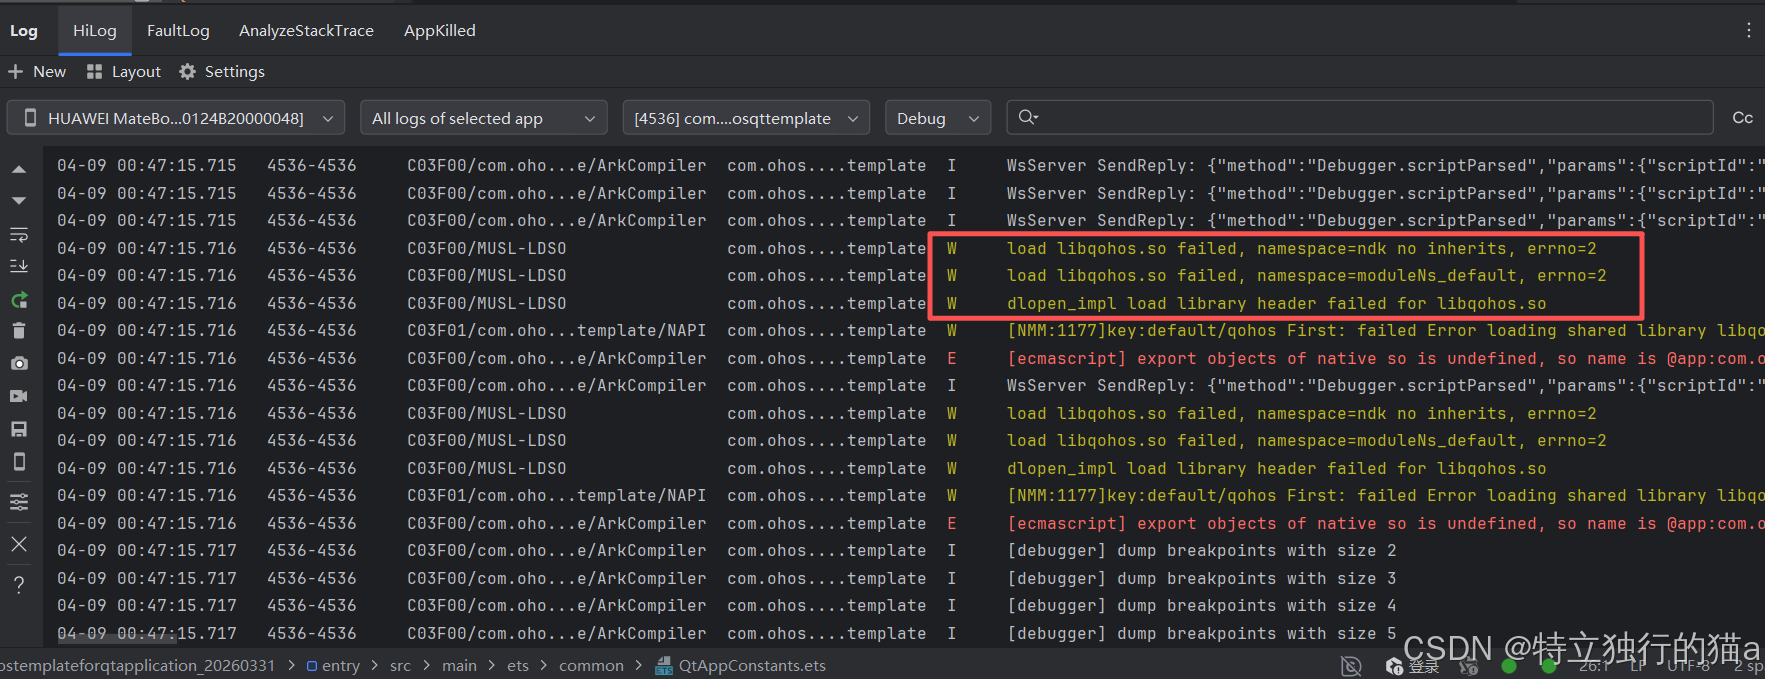Click the down arrow icon in log sidebar
The image size is (1765, 679).
pos(19,201)
